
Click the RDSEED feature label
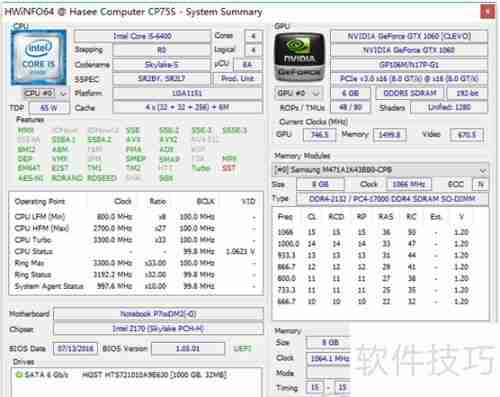point(102,178)
